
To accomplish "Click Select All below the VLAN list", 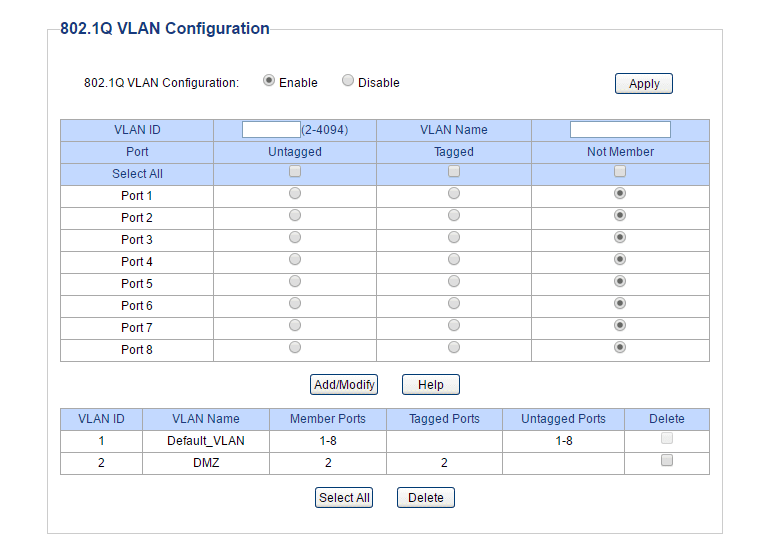I will pos(344,497).
